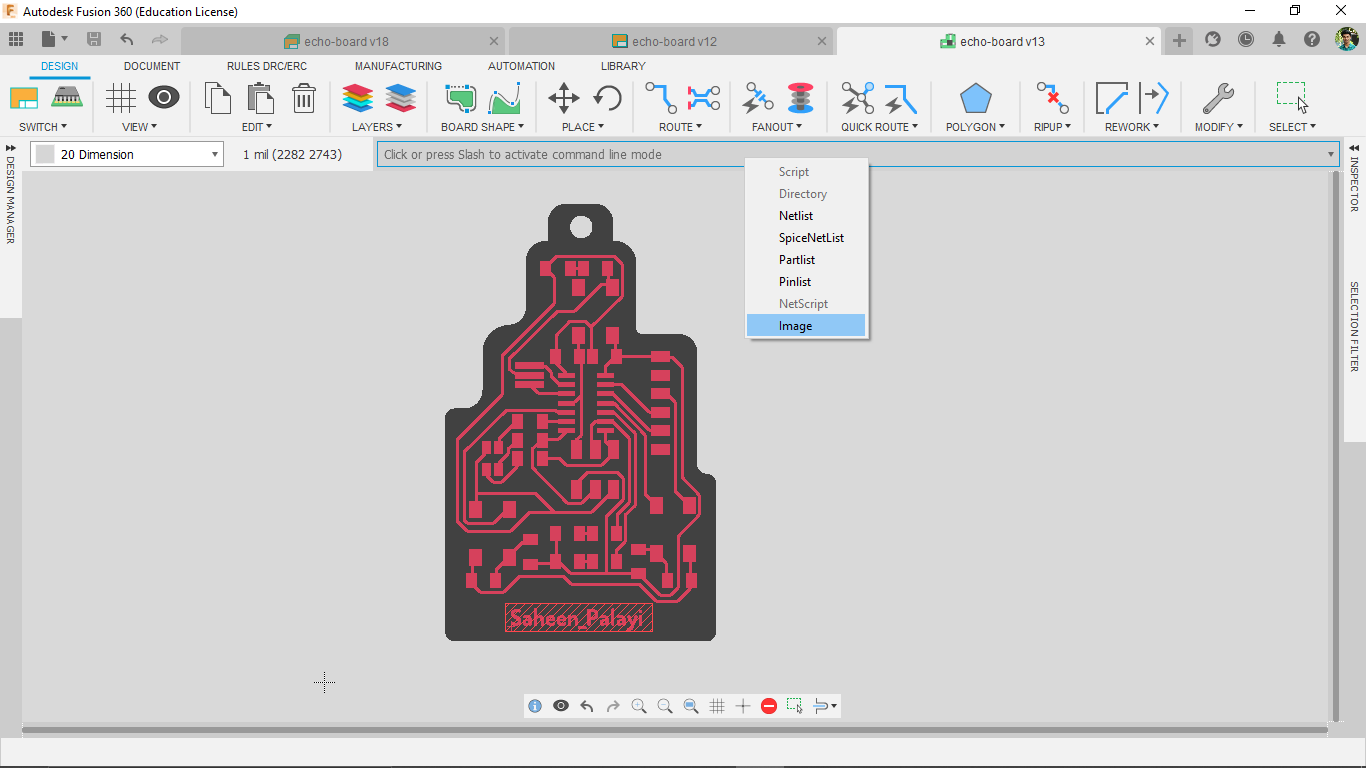Open the MANUFACTURING ribbon tab

pos(398,66)
